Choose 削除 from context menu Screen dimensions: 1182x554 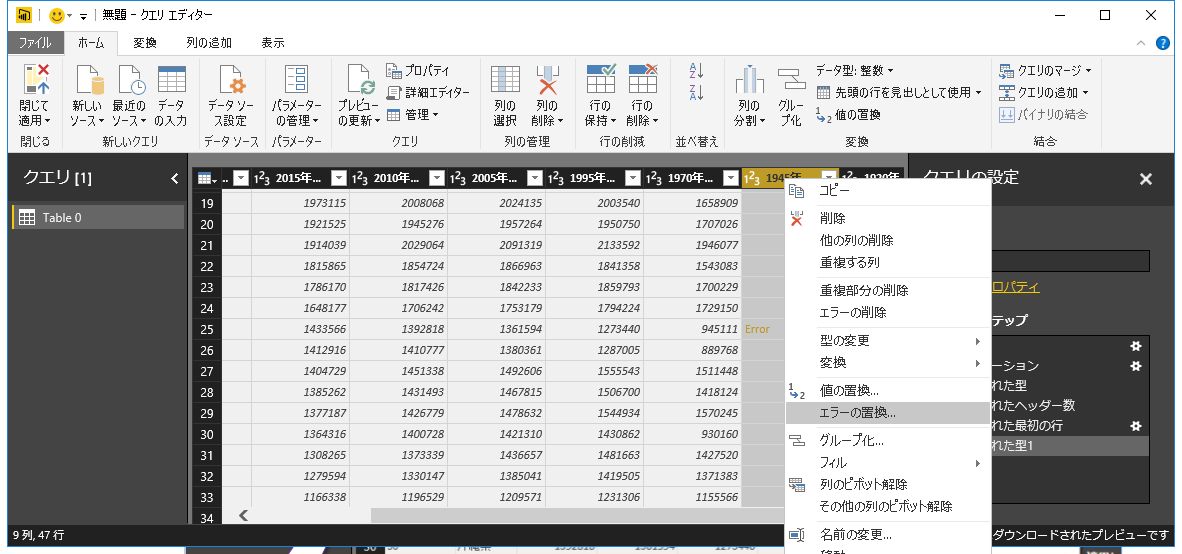[887, 219]
